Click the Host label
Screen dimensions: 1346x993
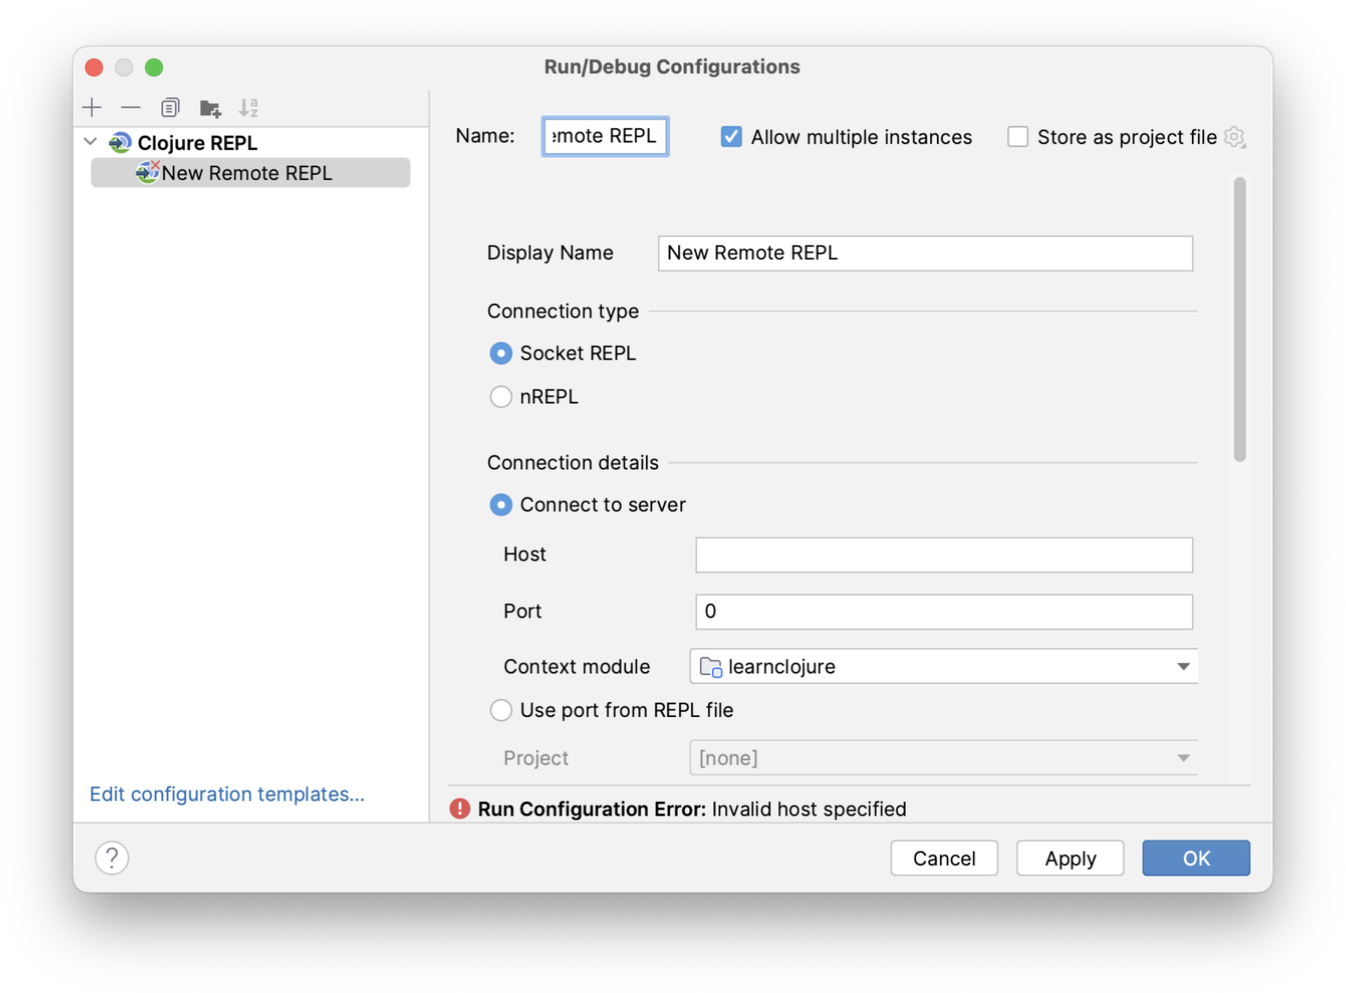525,554
